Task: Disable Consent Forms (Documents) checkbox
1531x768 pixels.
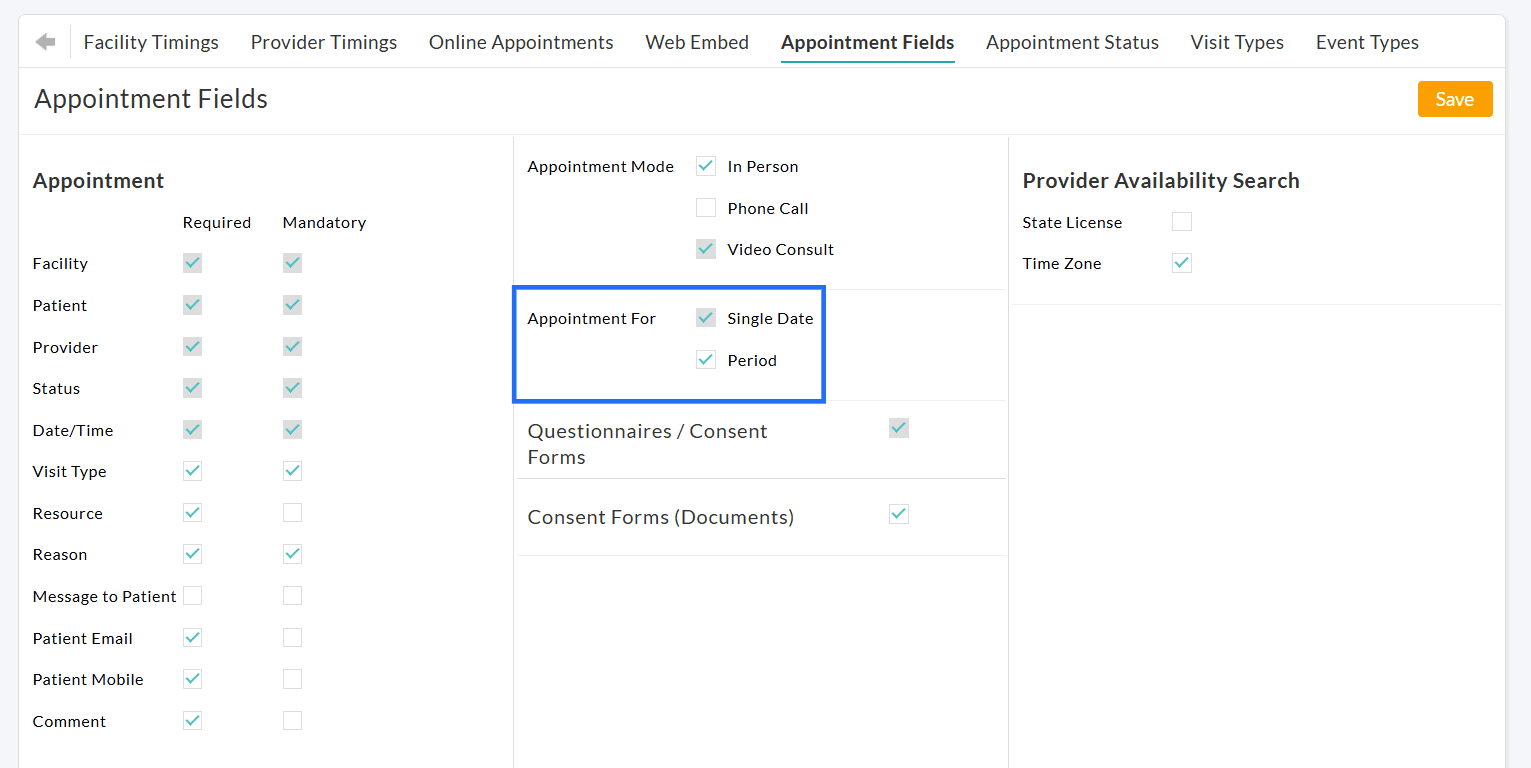Action: [898, 514]
